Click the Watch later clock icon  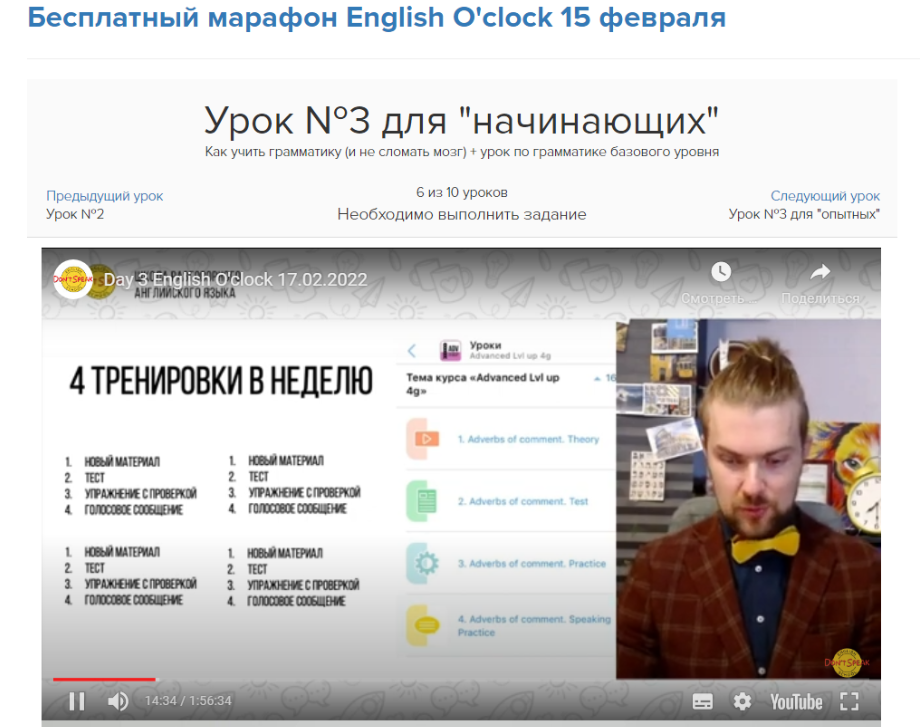click(x=721, y=272)
